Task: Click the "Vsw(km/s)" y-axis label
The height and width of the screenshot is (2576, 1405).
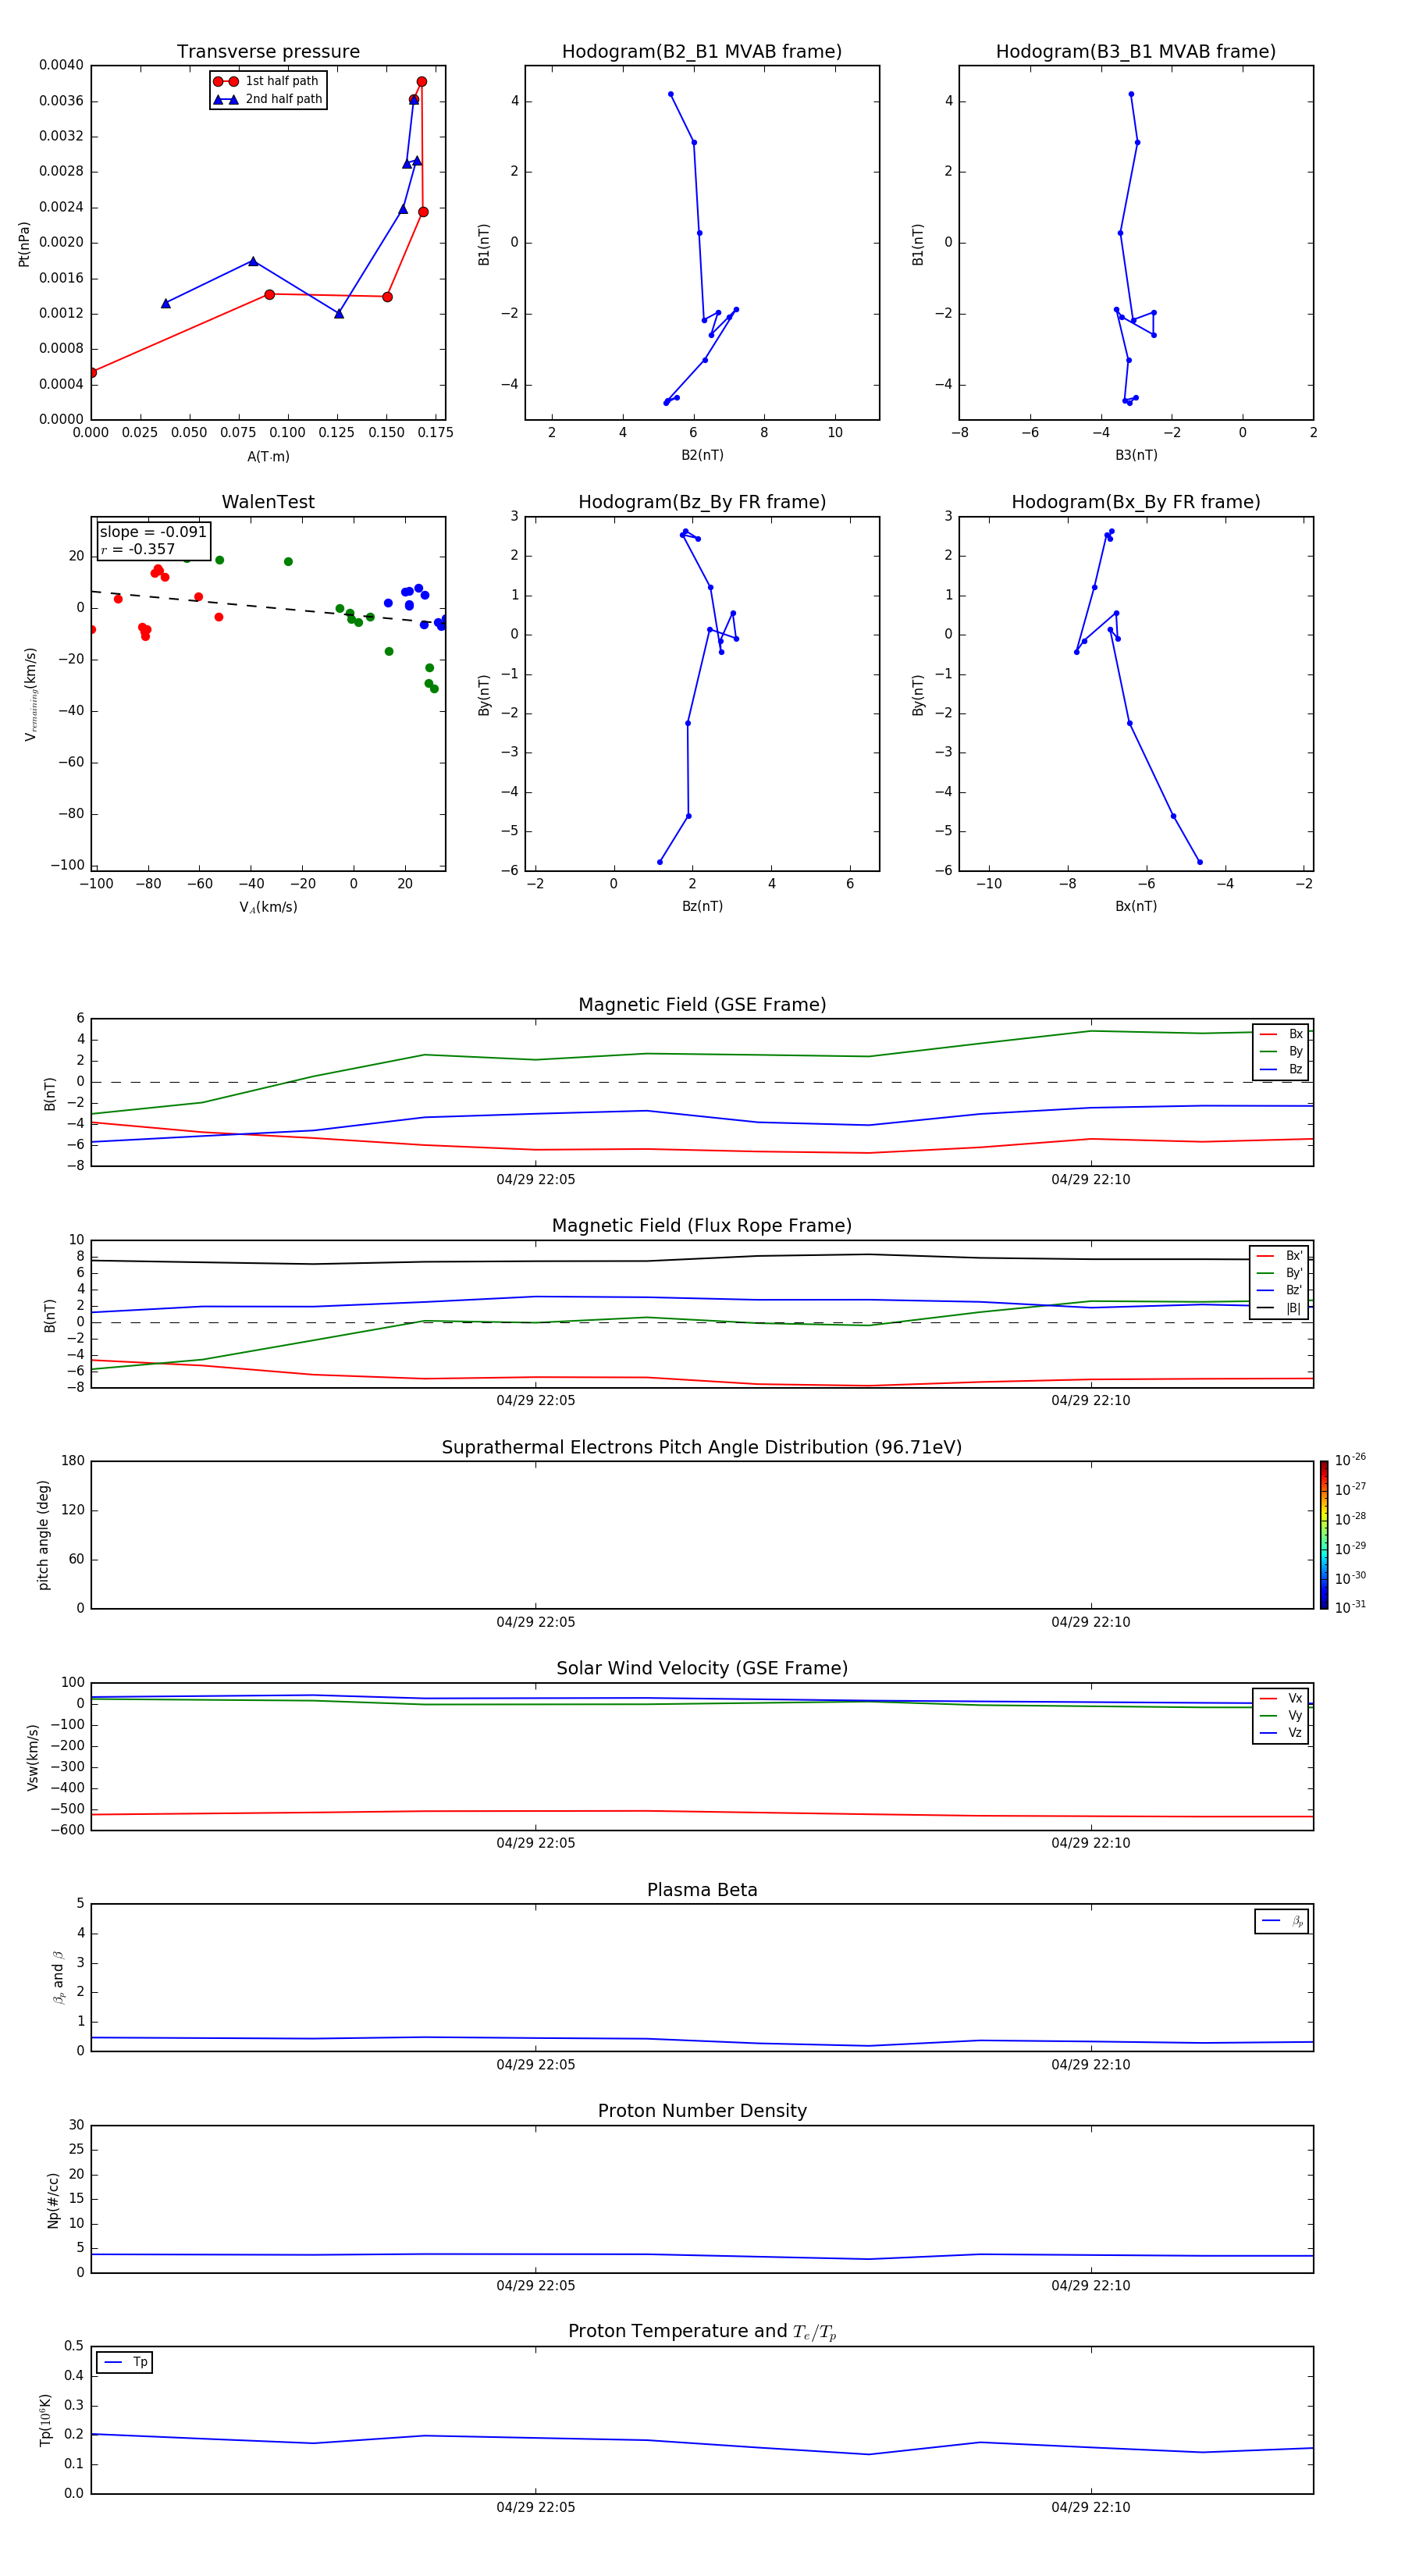Action: [x=32, y=1756]
